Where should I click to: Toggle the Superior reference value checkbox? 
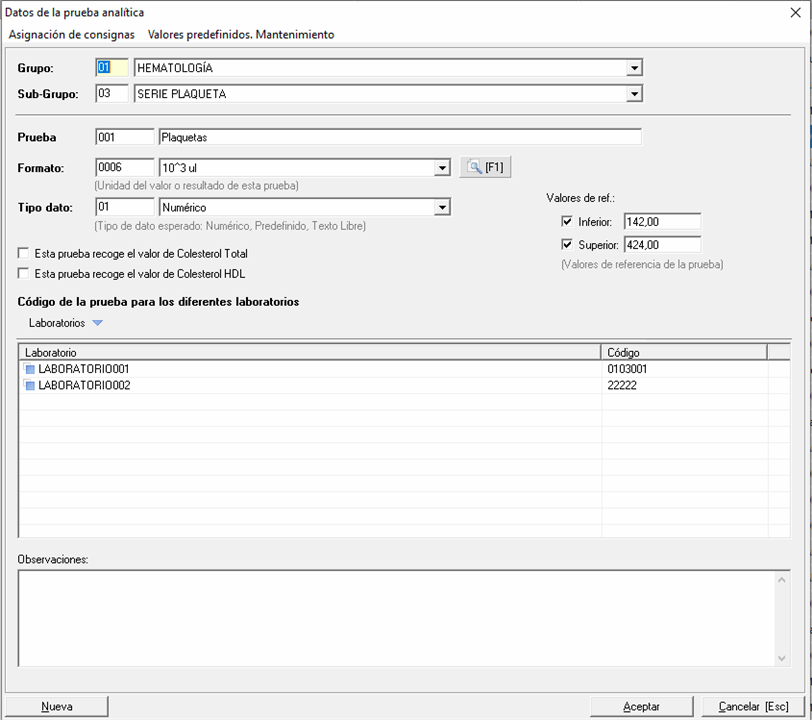coord(567,244)
